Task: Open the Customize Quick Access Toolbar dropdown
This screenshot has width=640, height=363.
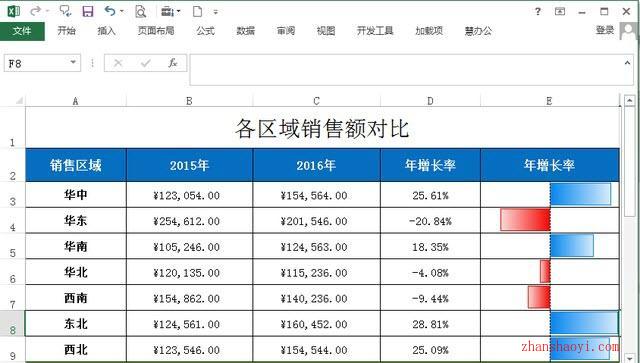Action: tap(216, 12)
